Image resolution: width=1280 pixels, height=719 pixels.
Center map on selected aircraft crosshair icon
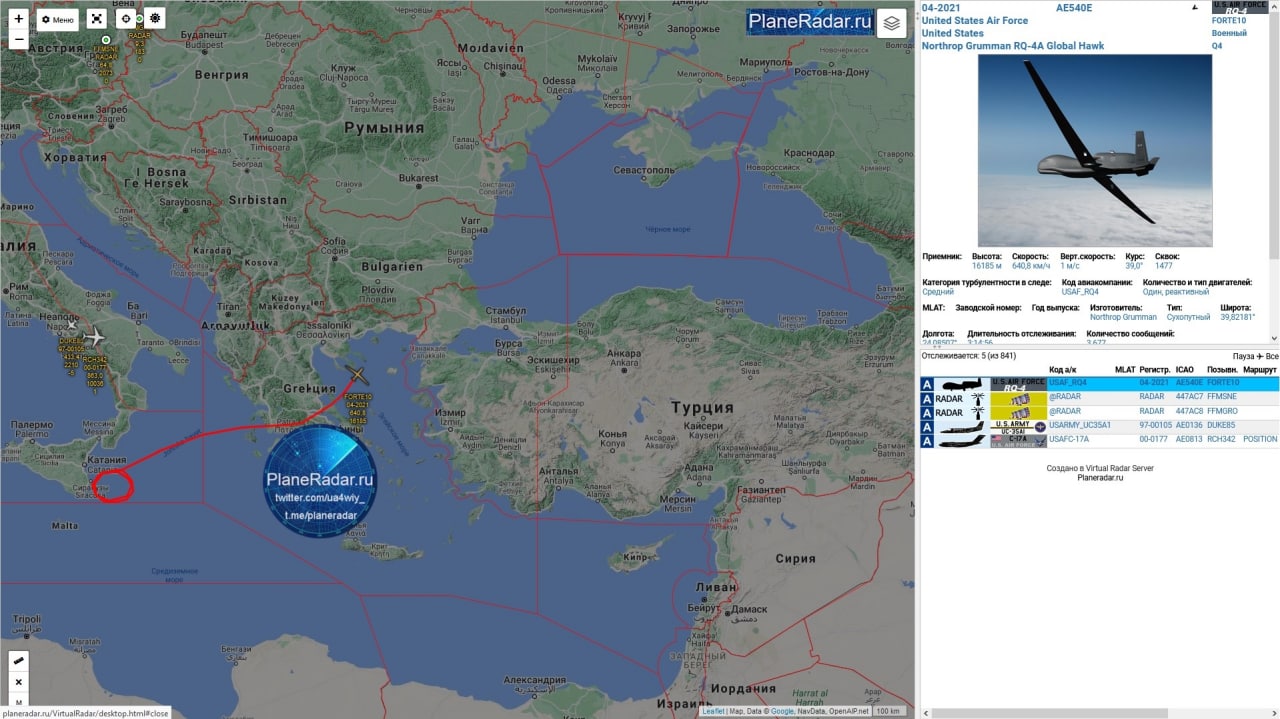coord(126,19)
